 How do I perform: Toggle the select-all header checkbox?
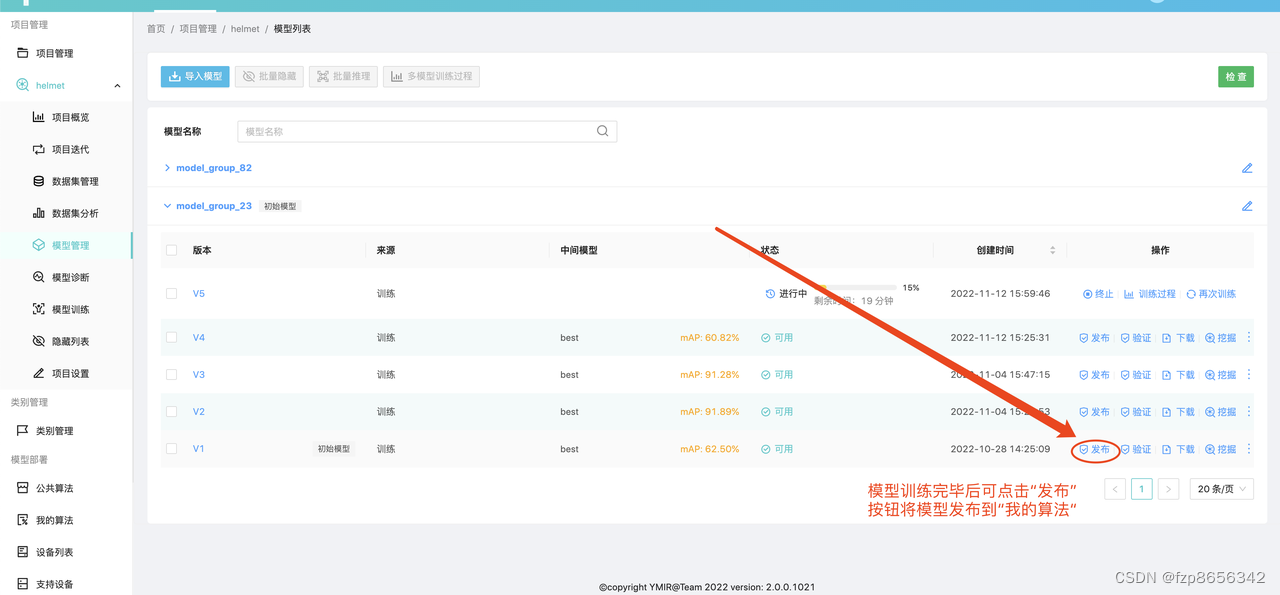[x=171, y=250]
